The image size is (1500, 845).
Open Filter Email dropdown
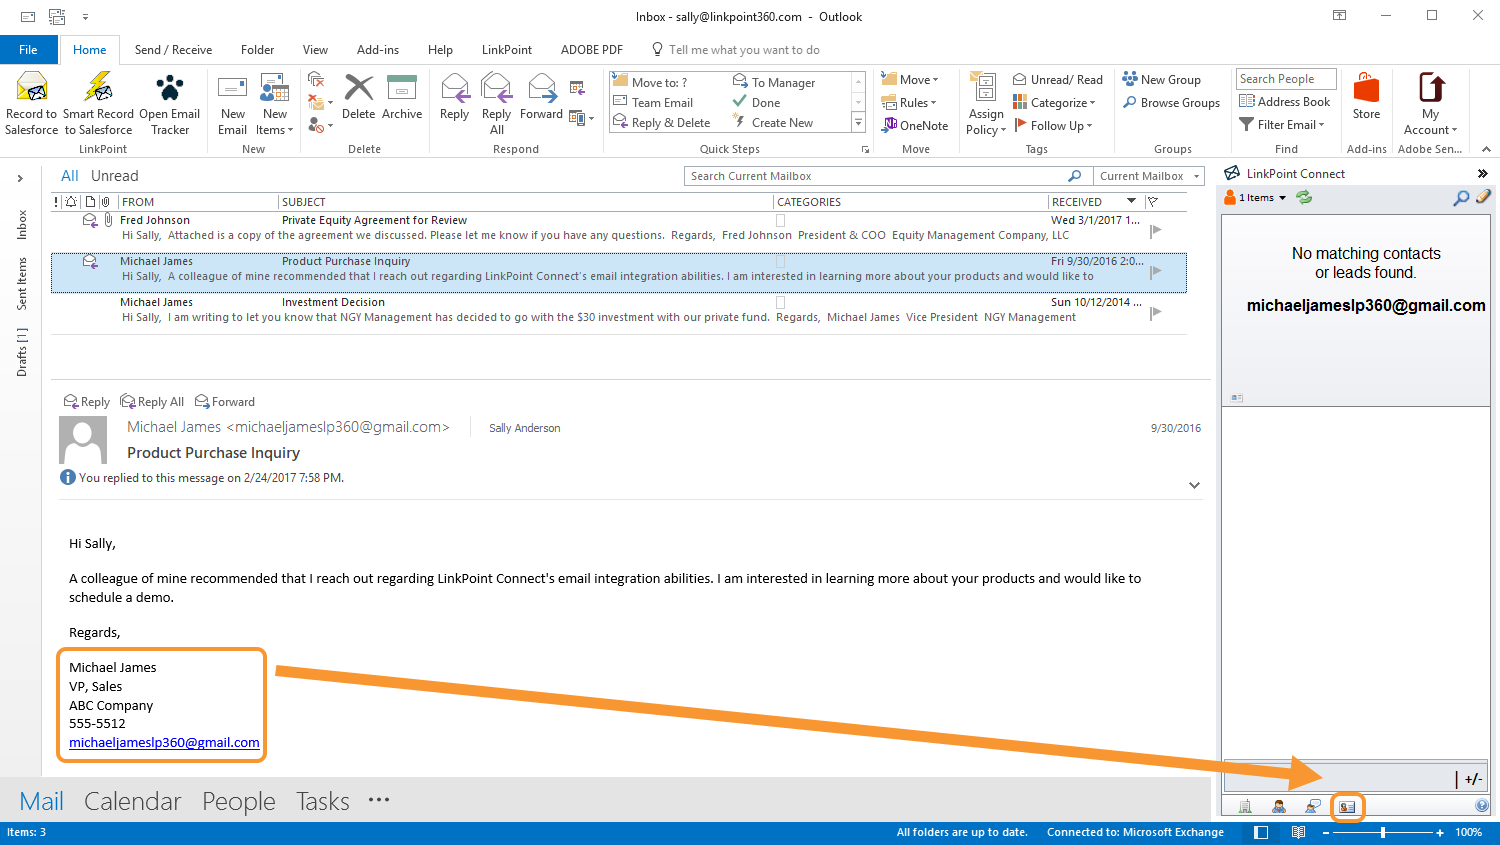(x=1282, y=125)
